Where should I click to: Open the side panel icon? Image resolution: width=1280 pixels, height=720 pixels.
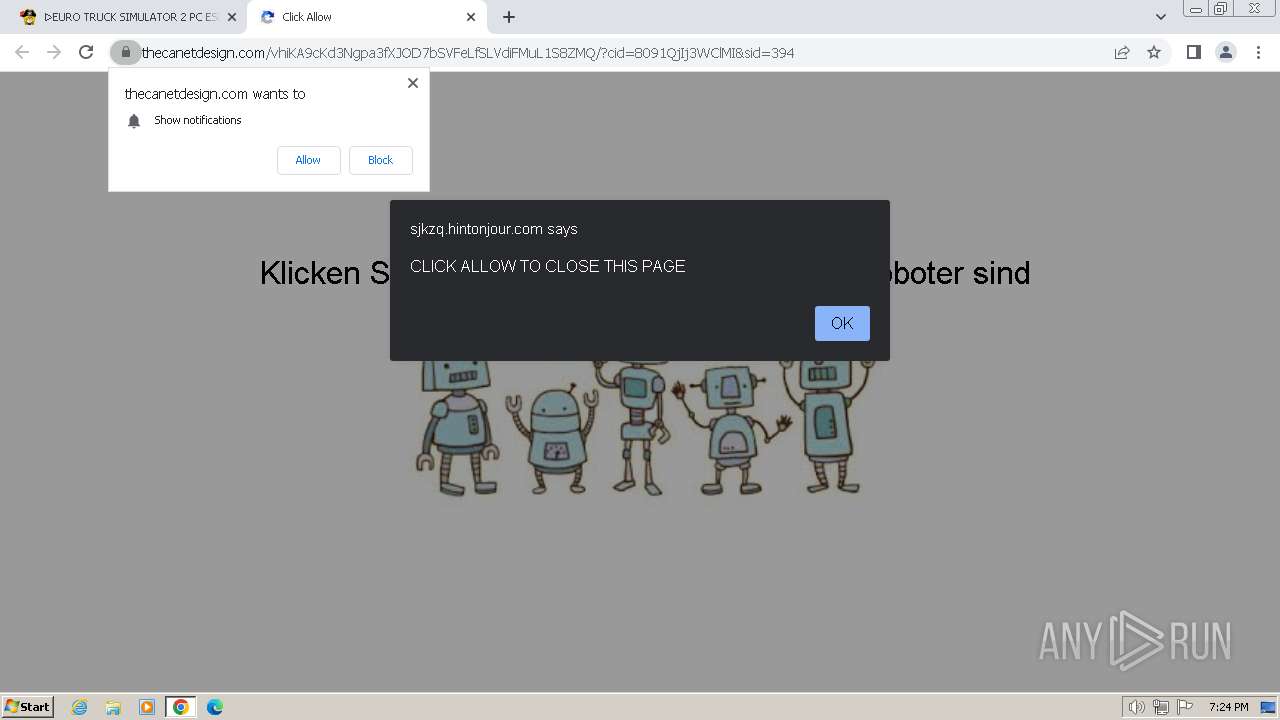coord(1193,52)
